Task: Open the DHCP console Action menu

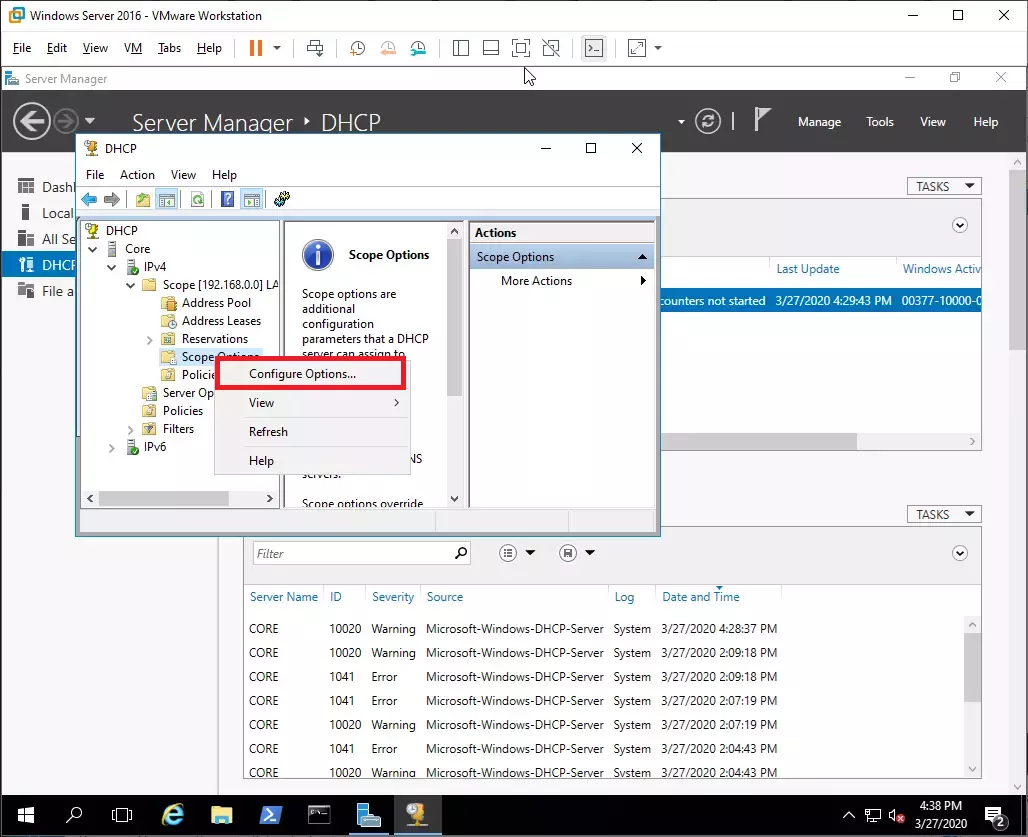Action: 137,175
